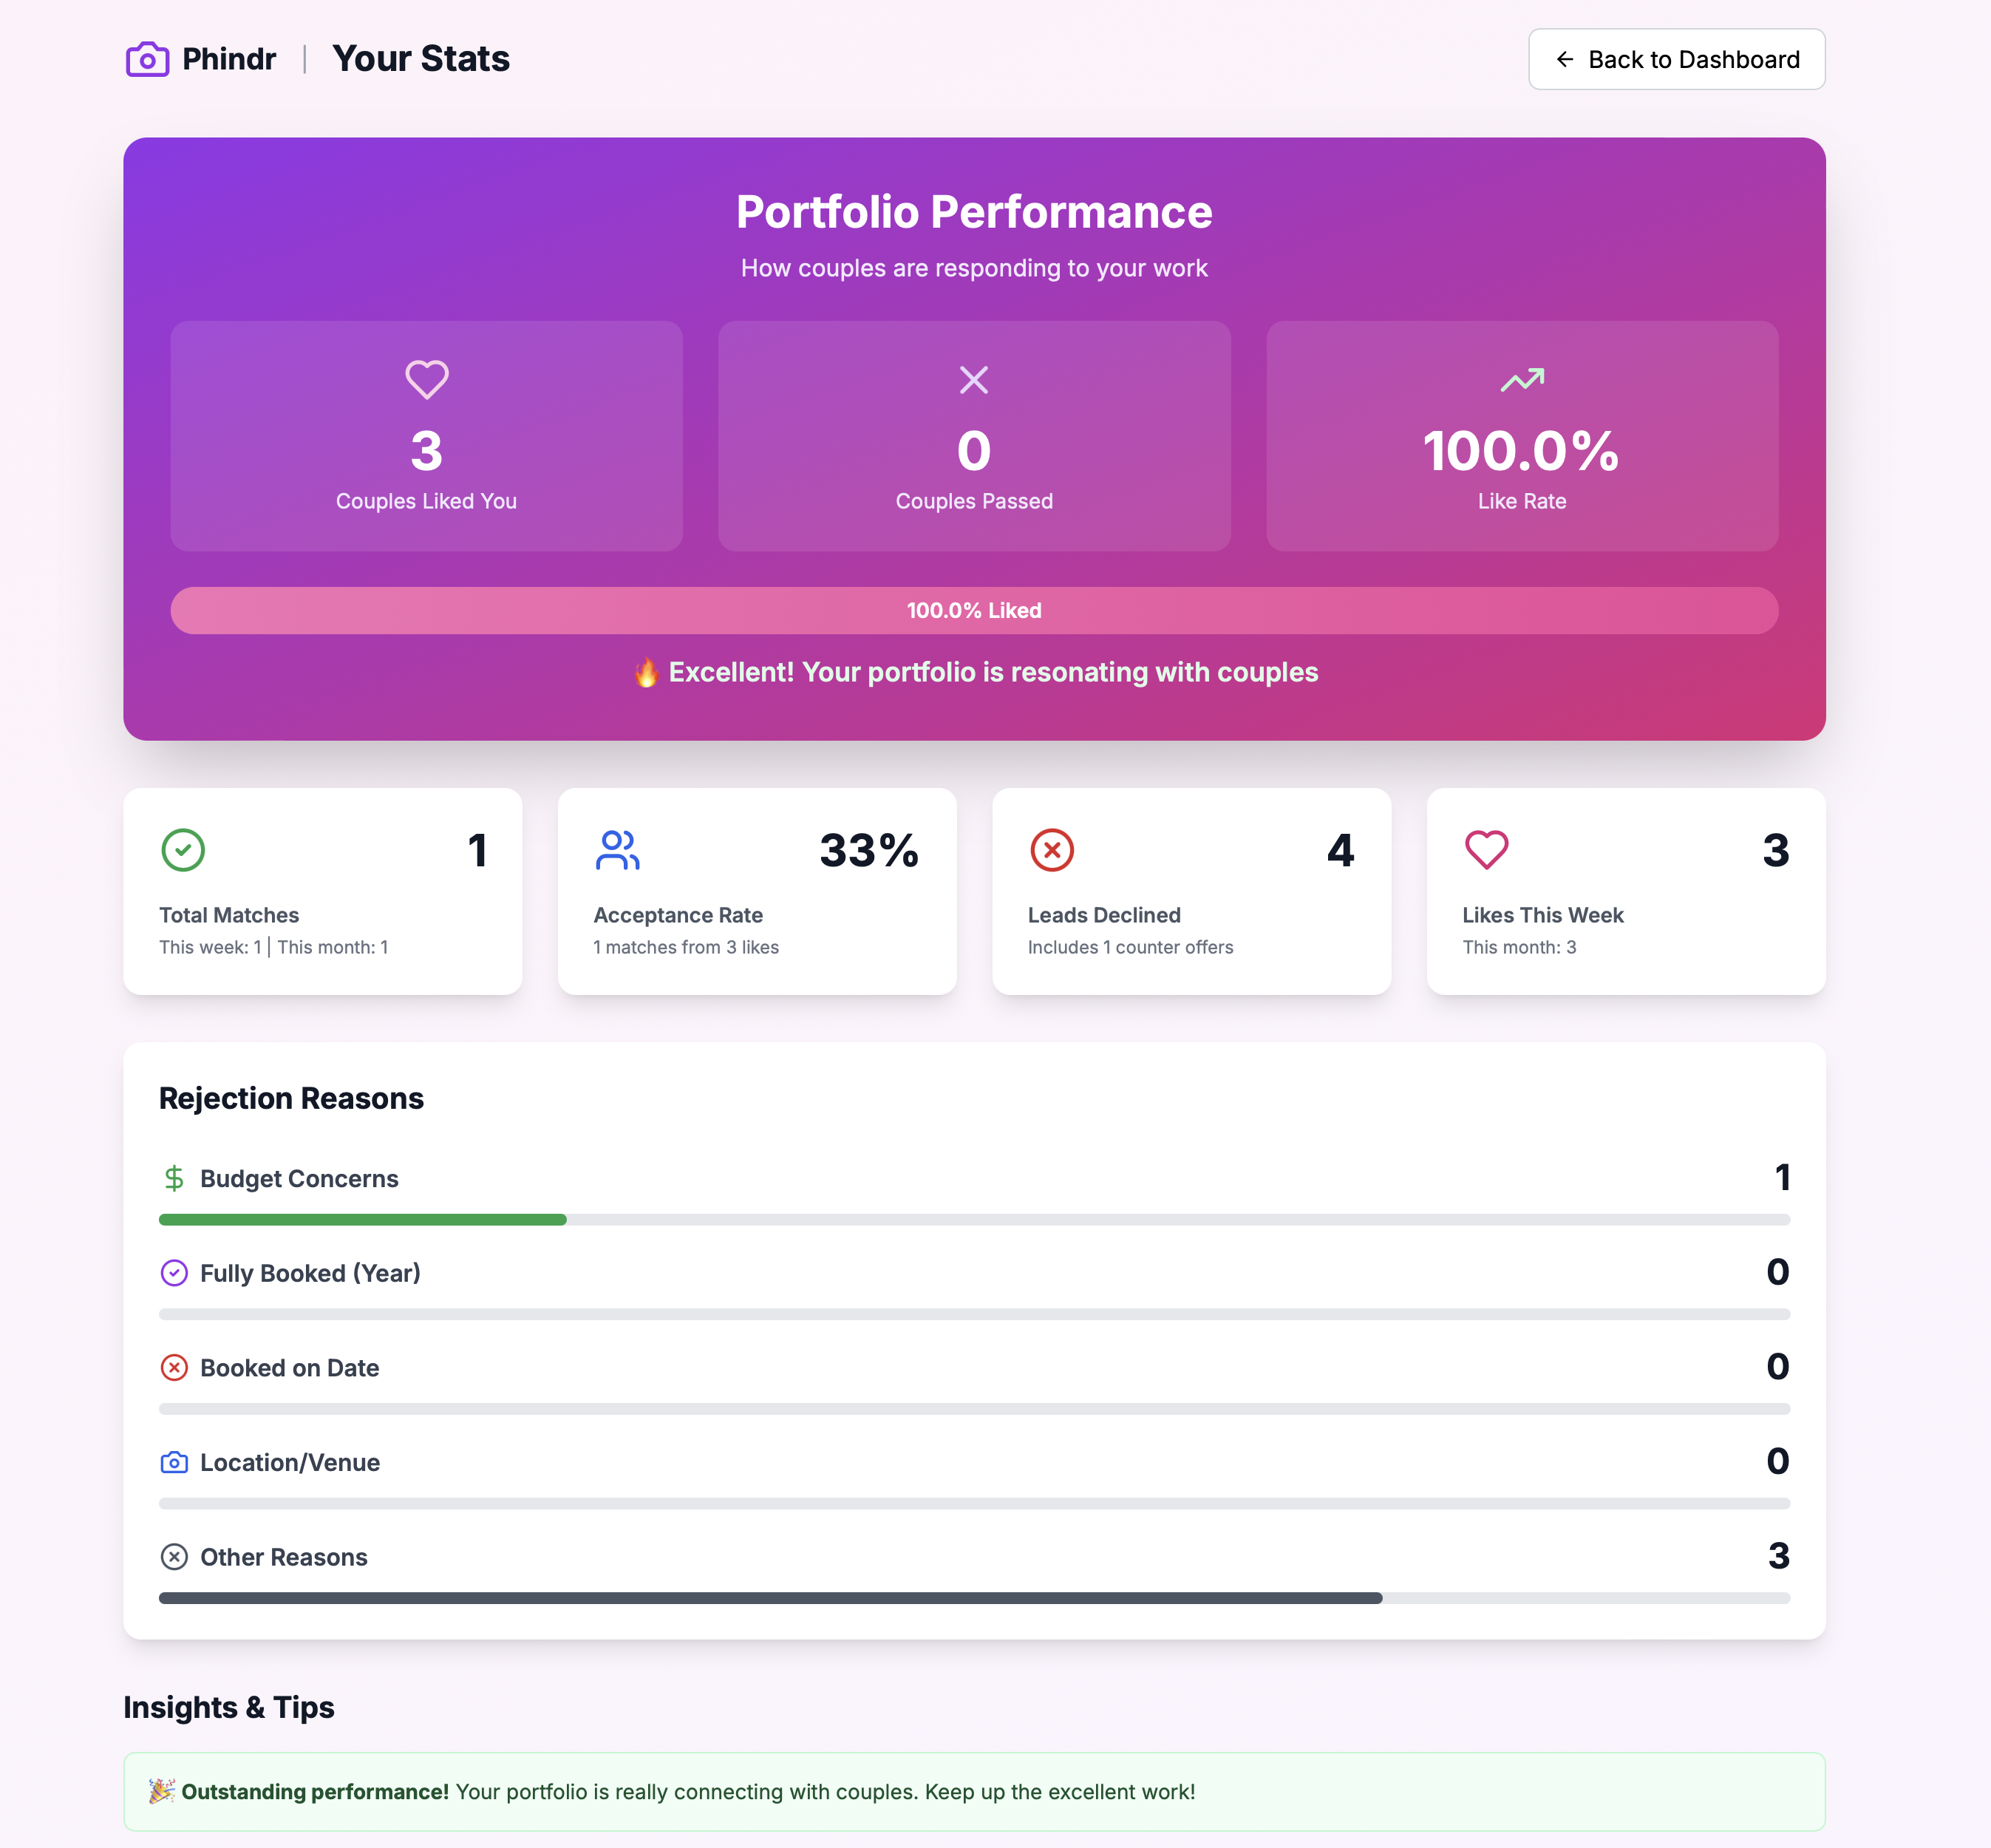This screenshot has width=1991, height=1848.
Task: Click the Rejection Reasons section heading
Action: click(x=290, y=1098)
